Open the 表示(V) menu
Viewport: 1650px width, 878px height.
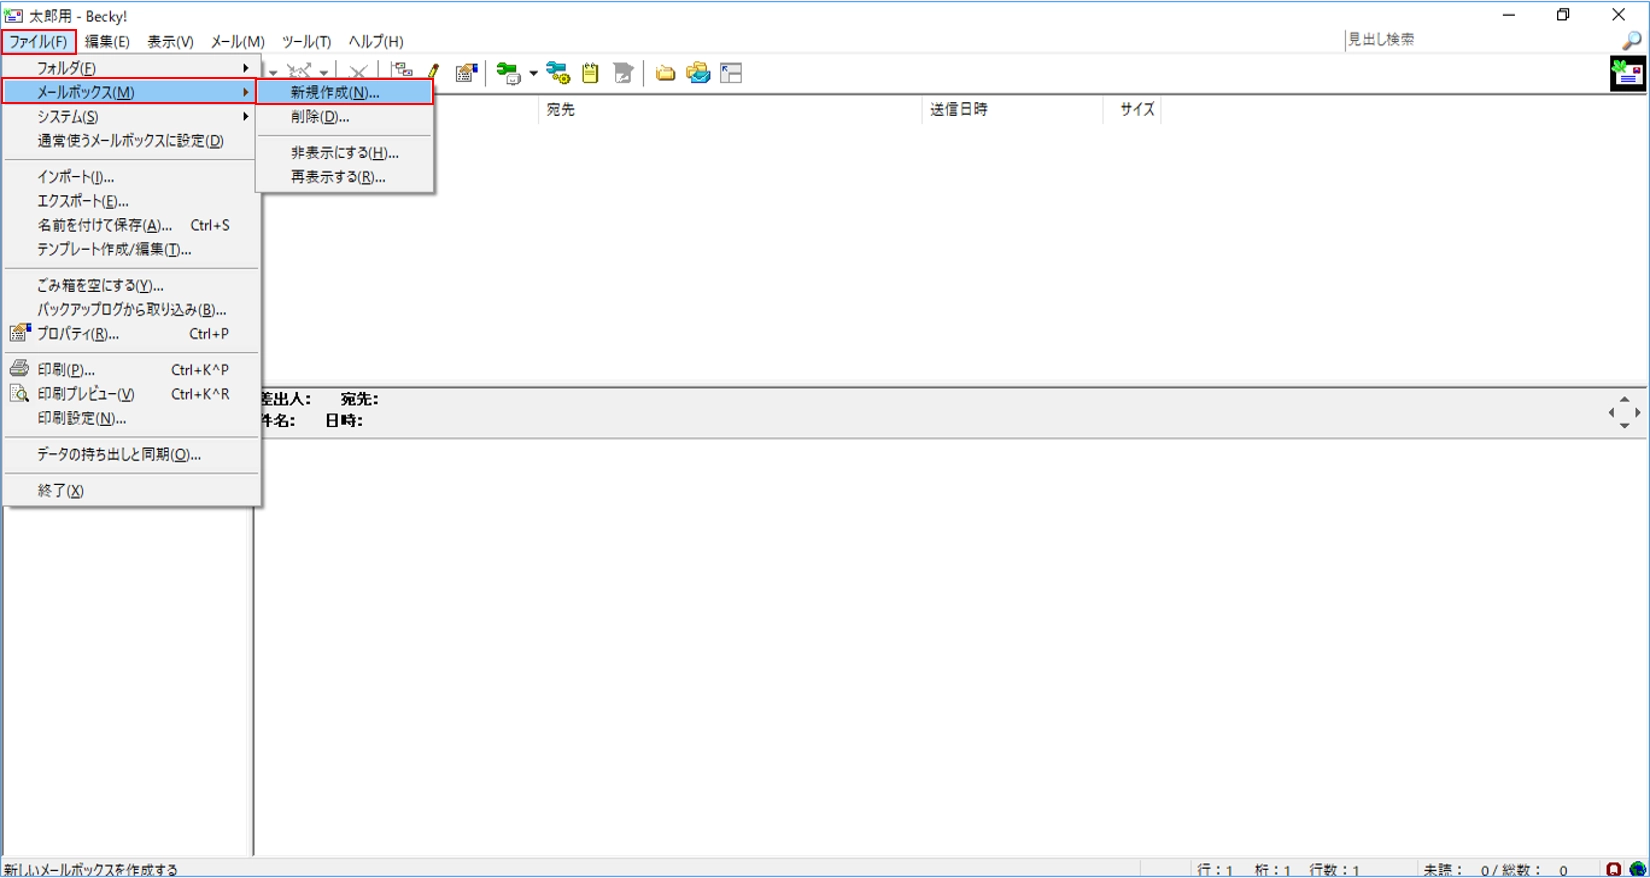tap(170, 41)
